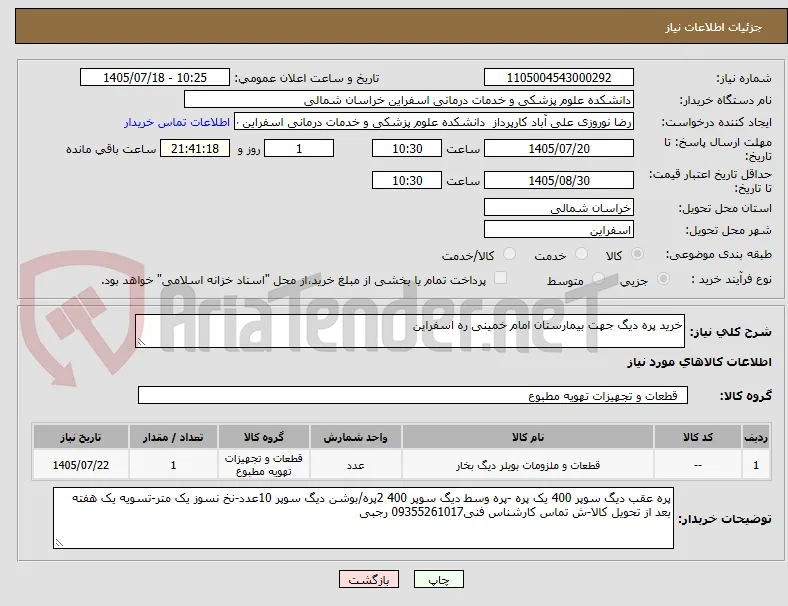Click the اسفراین city field

coord(559,230)
